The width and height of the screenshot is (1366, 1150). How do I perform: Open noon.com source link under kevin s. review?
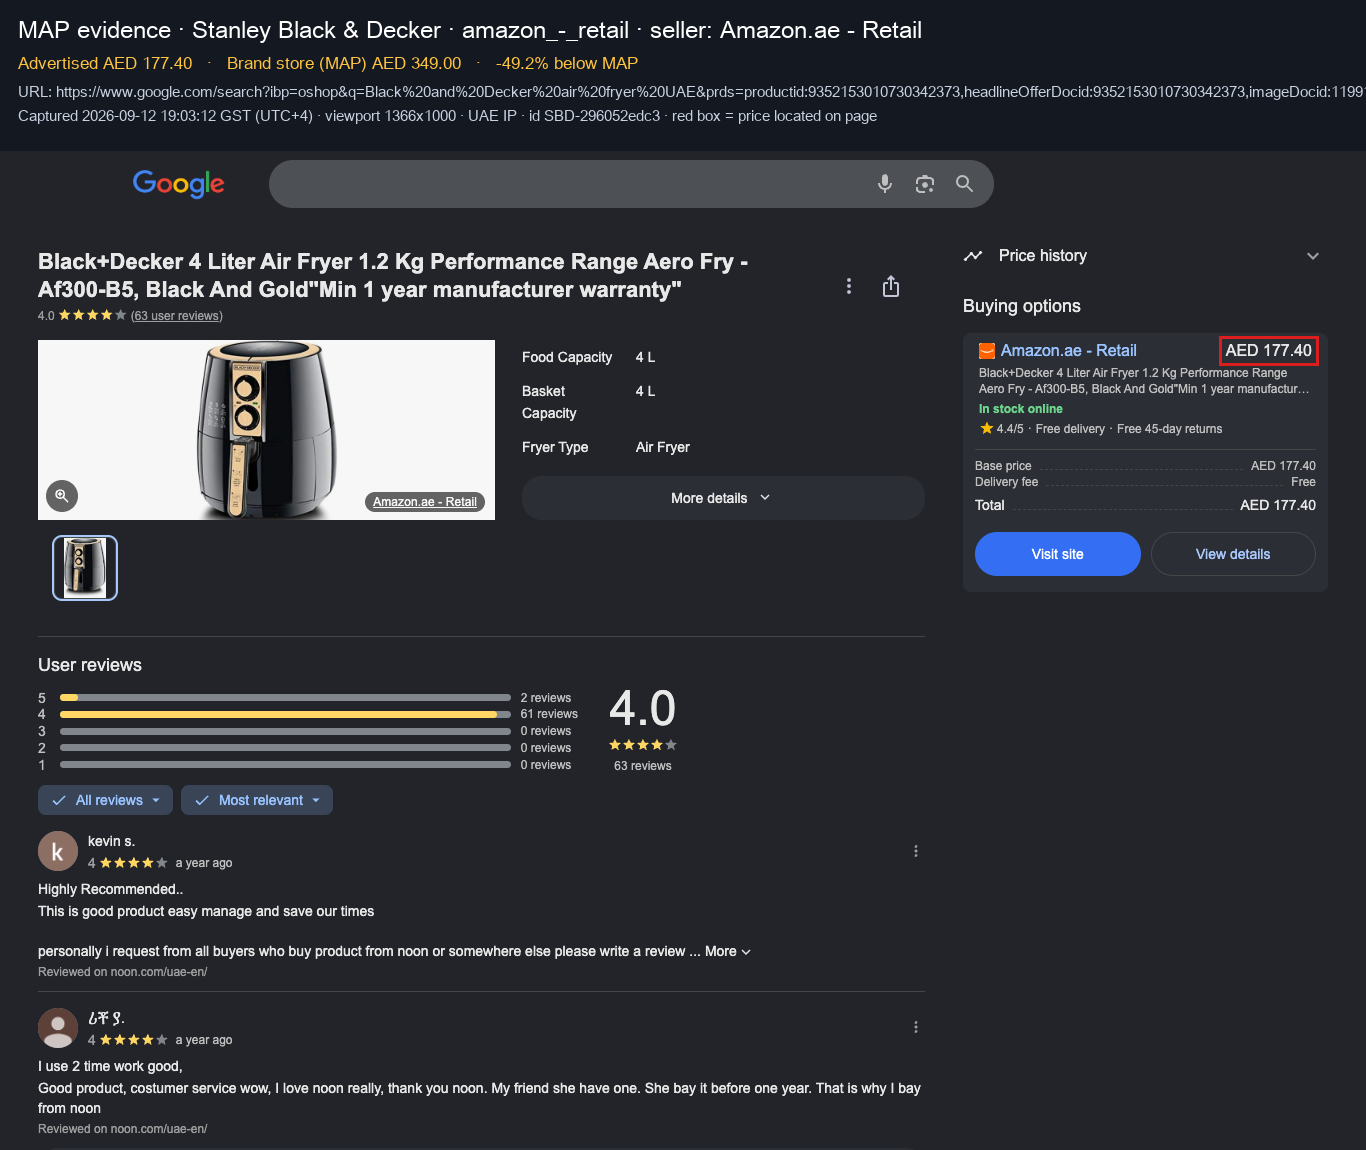click(x=123, y=972)
